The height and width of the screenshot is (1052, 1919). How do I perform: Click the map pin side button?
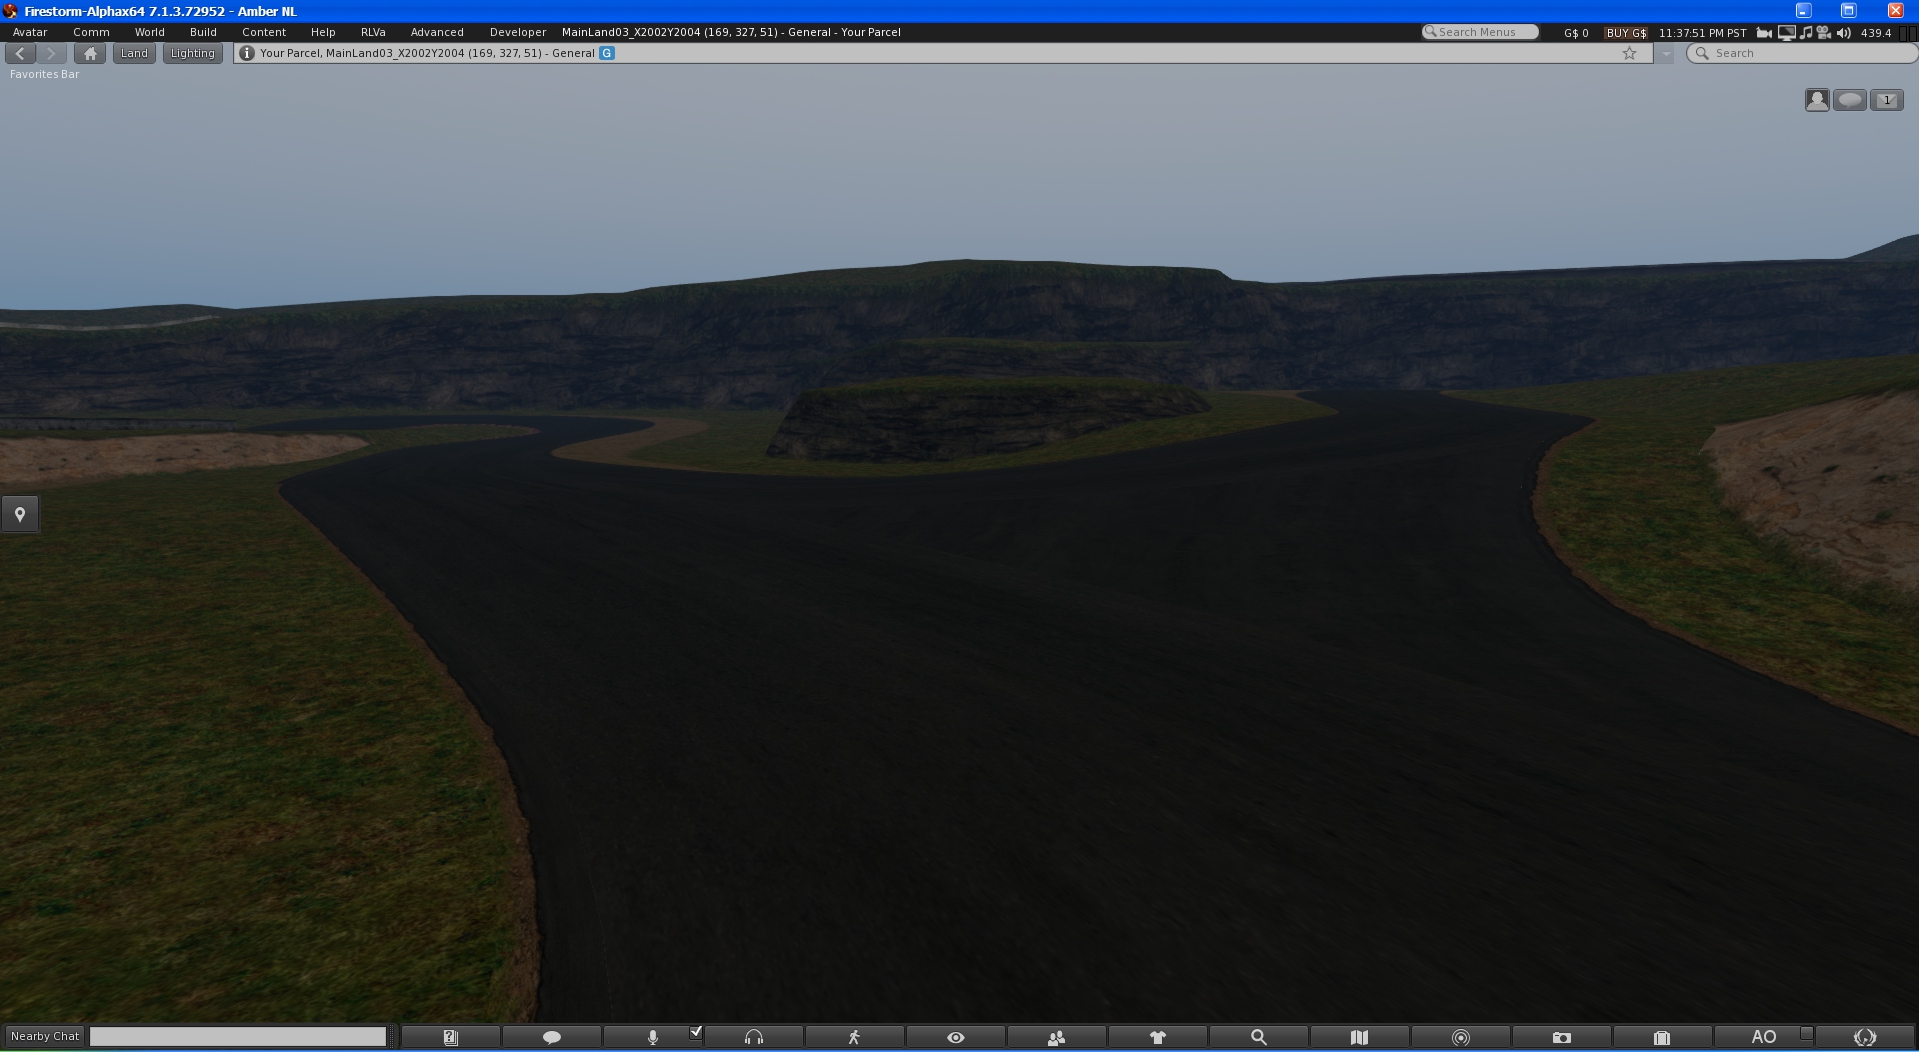(19, 514)
